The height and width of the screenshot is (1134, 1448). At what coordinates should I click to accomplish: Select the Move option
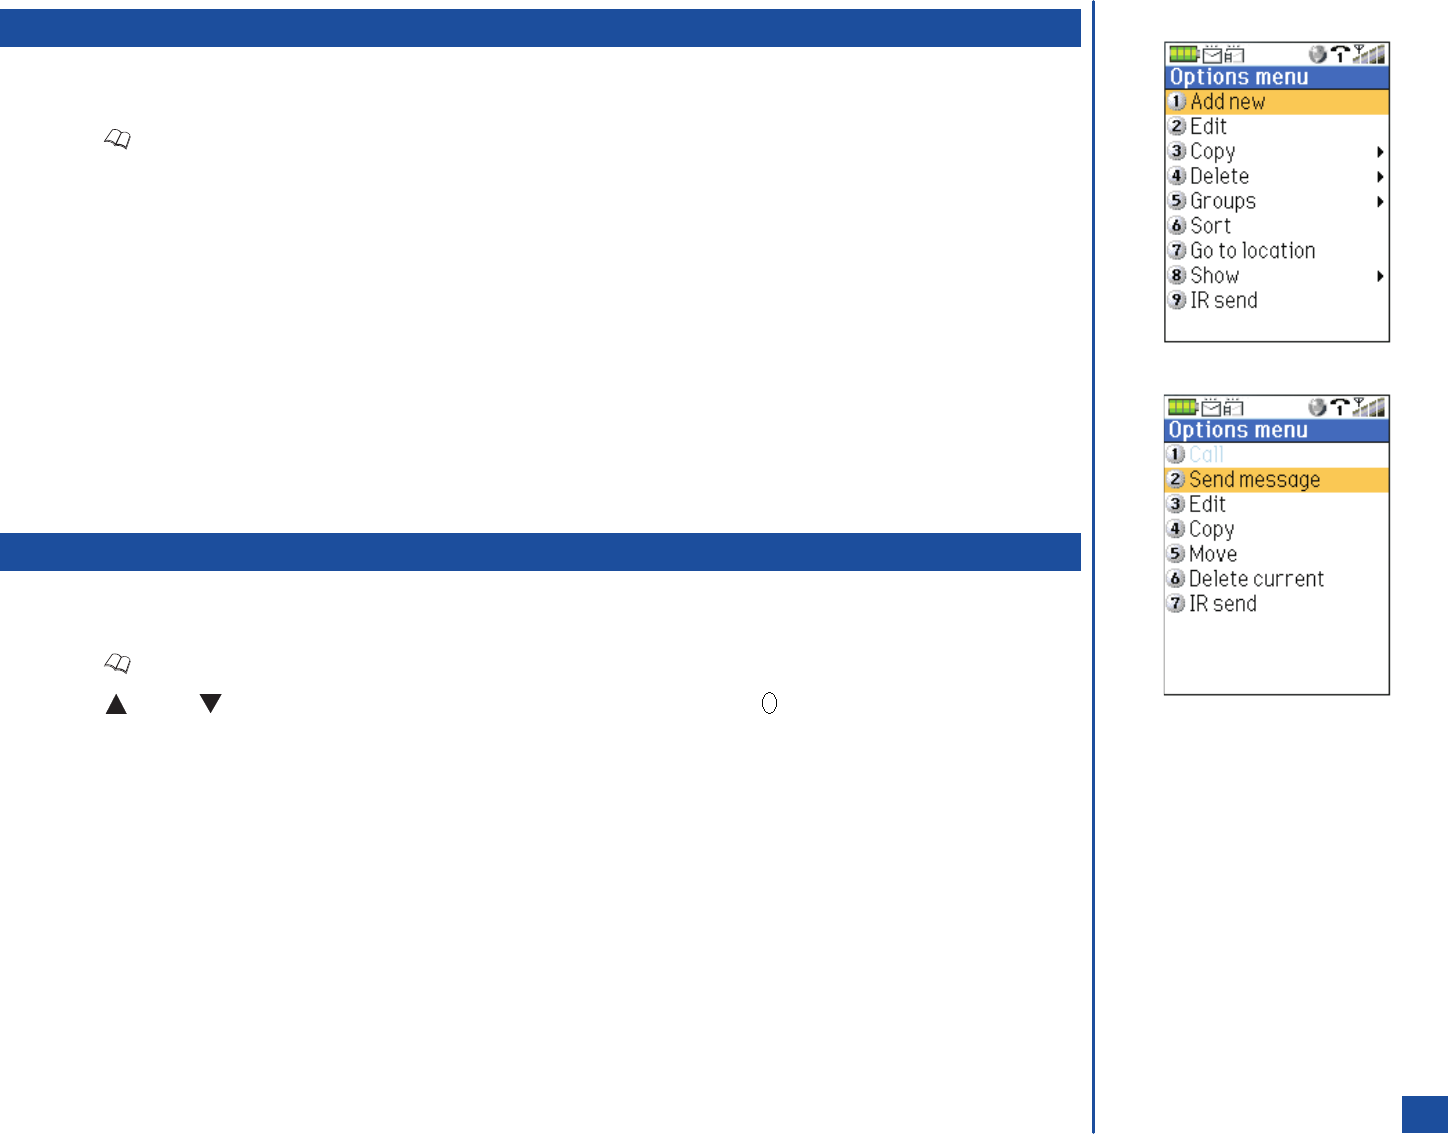tap(1277, 554)
